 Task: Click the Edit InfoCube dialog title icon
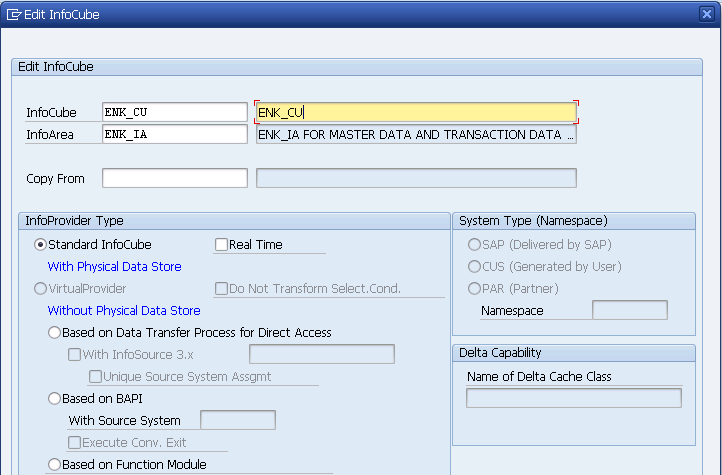tap(14, 14)
